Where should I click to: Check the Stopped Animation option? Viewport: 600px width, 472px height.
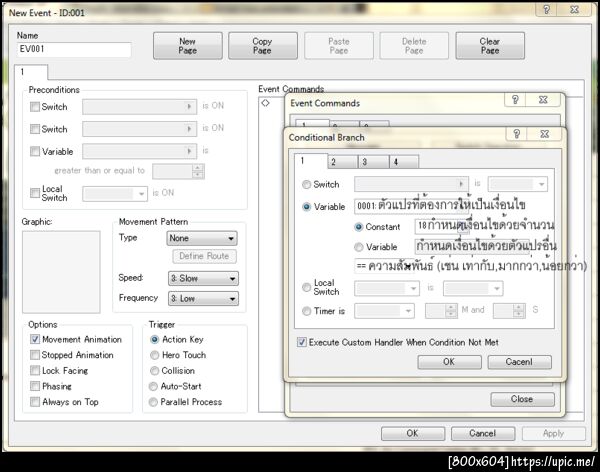35,355
